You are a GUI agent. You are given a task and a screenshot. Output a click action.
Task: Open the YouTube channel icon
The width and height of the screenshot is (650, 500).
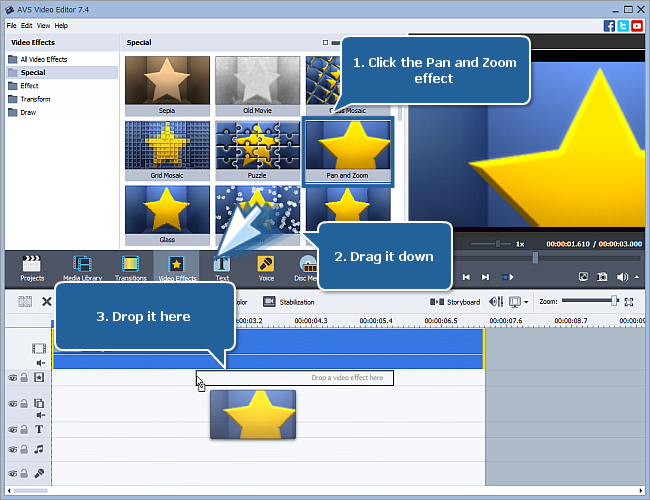(x=637, y=26)
